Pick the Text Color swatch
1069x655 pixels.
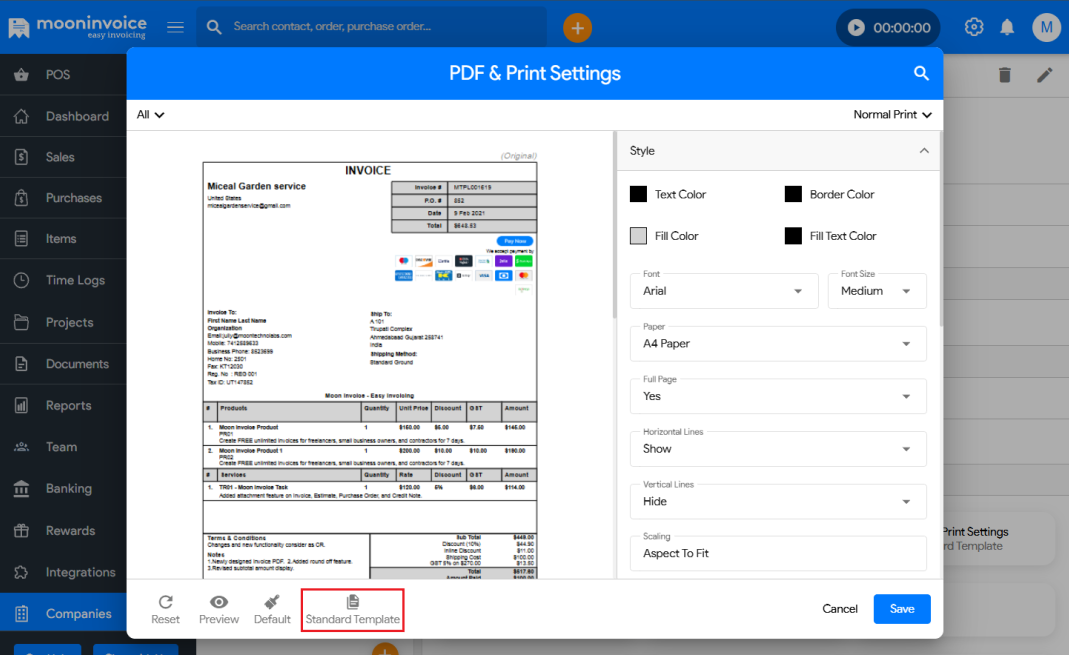[x=638, y=194]
